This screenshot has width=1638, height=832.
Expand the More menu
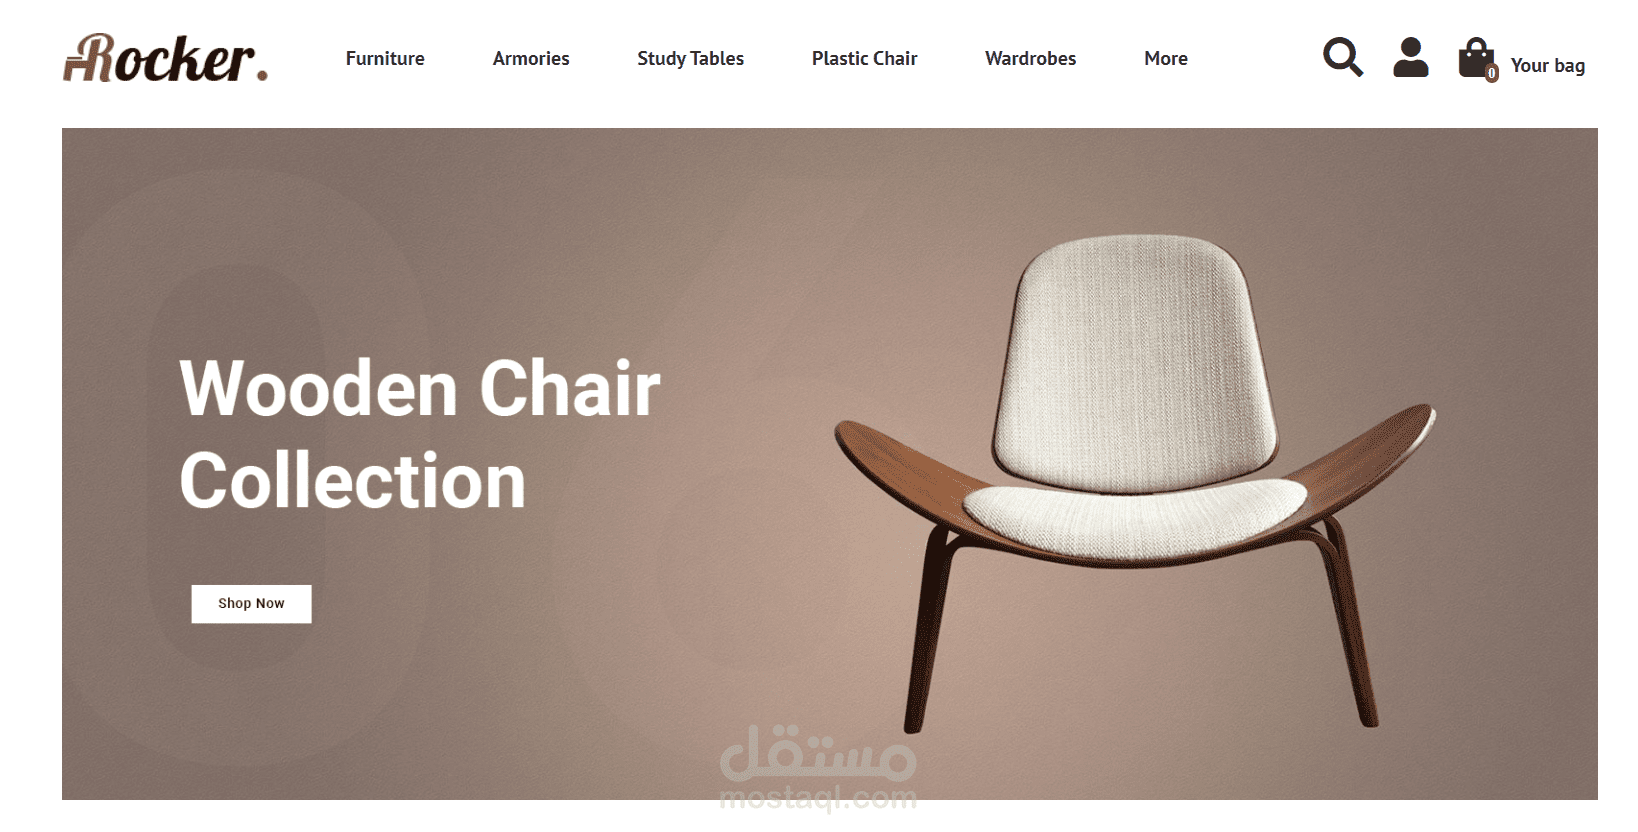pyautogui.click(x=1166, y=59)
